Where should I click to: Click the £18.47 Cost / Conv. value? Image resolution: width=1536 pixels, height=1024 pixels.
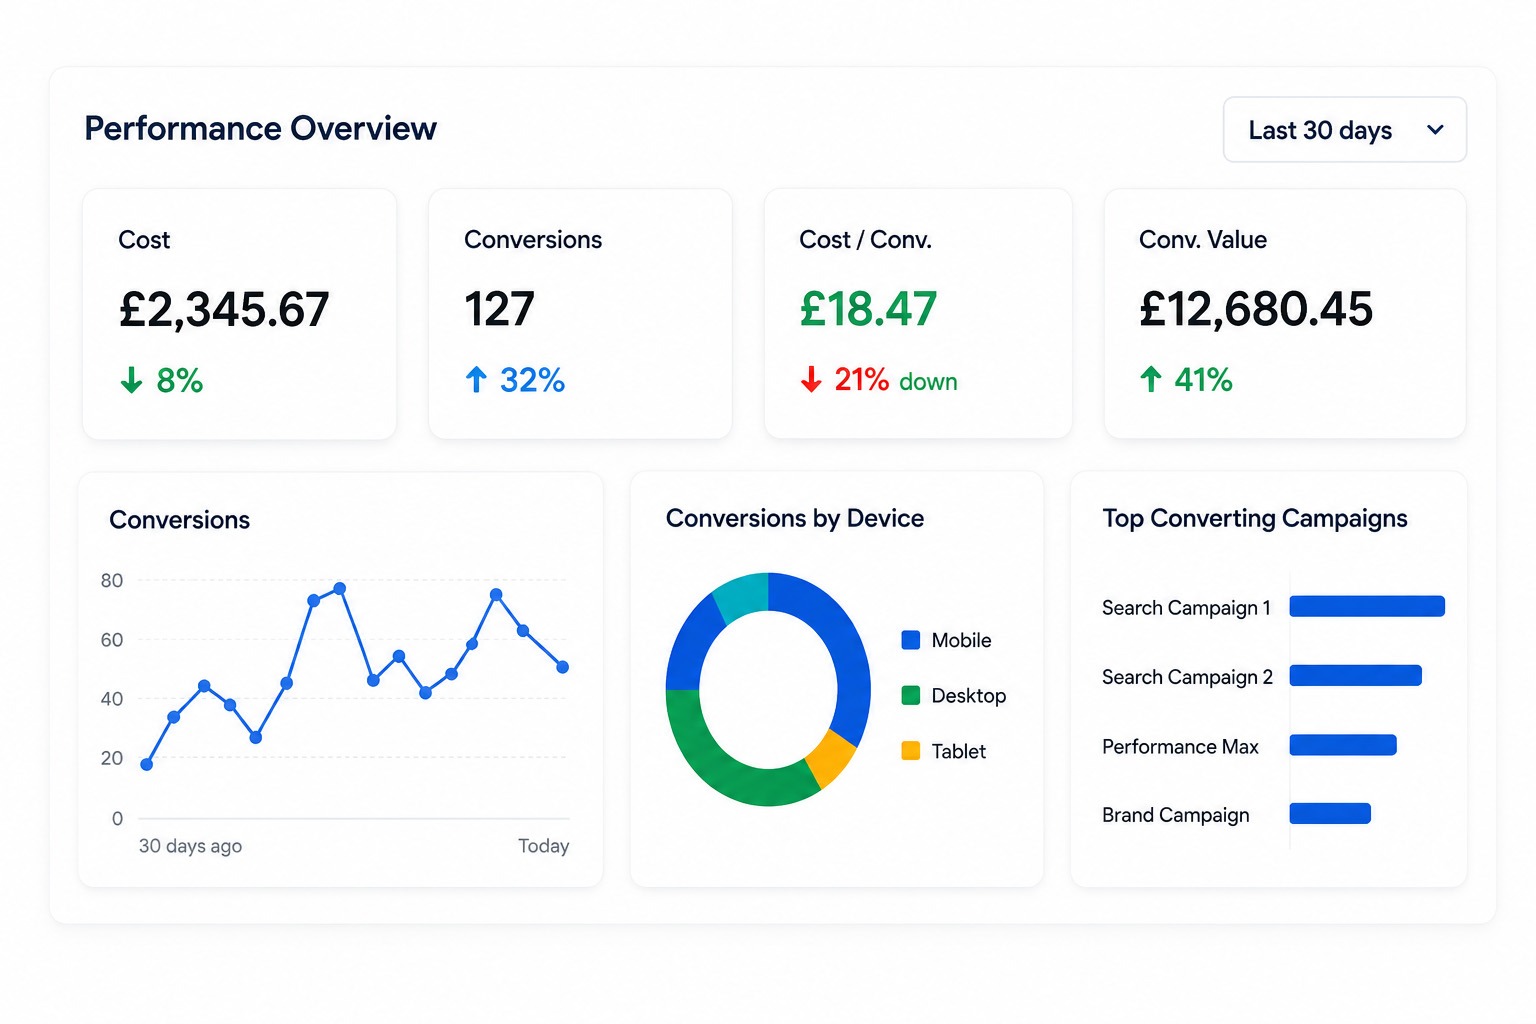(x=868, y=309)
